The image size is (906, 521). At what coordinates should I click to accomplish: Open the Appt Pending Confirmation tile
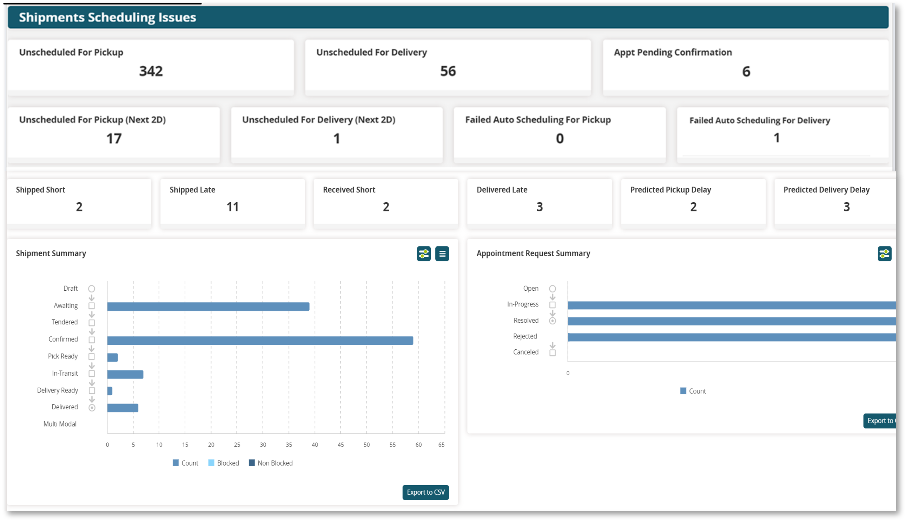pos(745,63)
